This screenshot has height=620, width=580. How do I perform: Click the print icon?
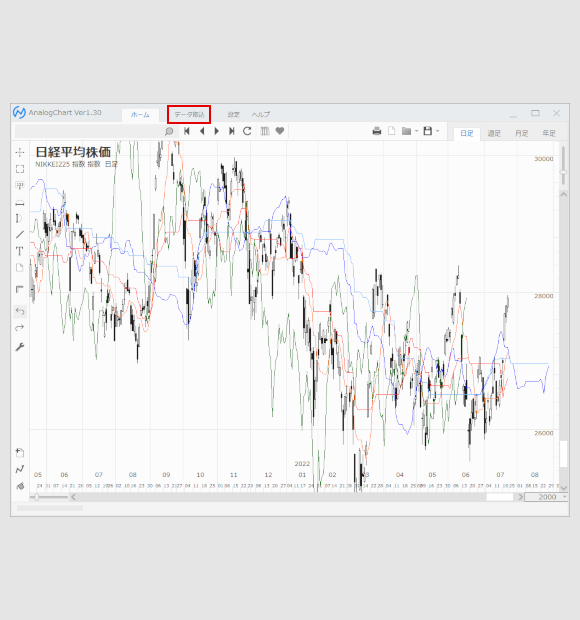(x=377, y=131)
